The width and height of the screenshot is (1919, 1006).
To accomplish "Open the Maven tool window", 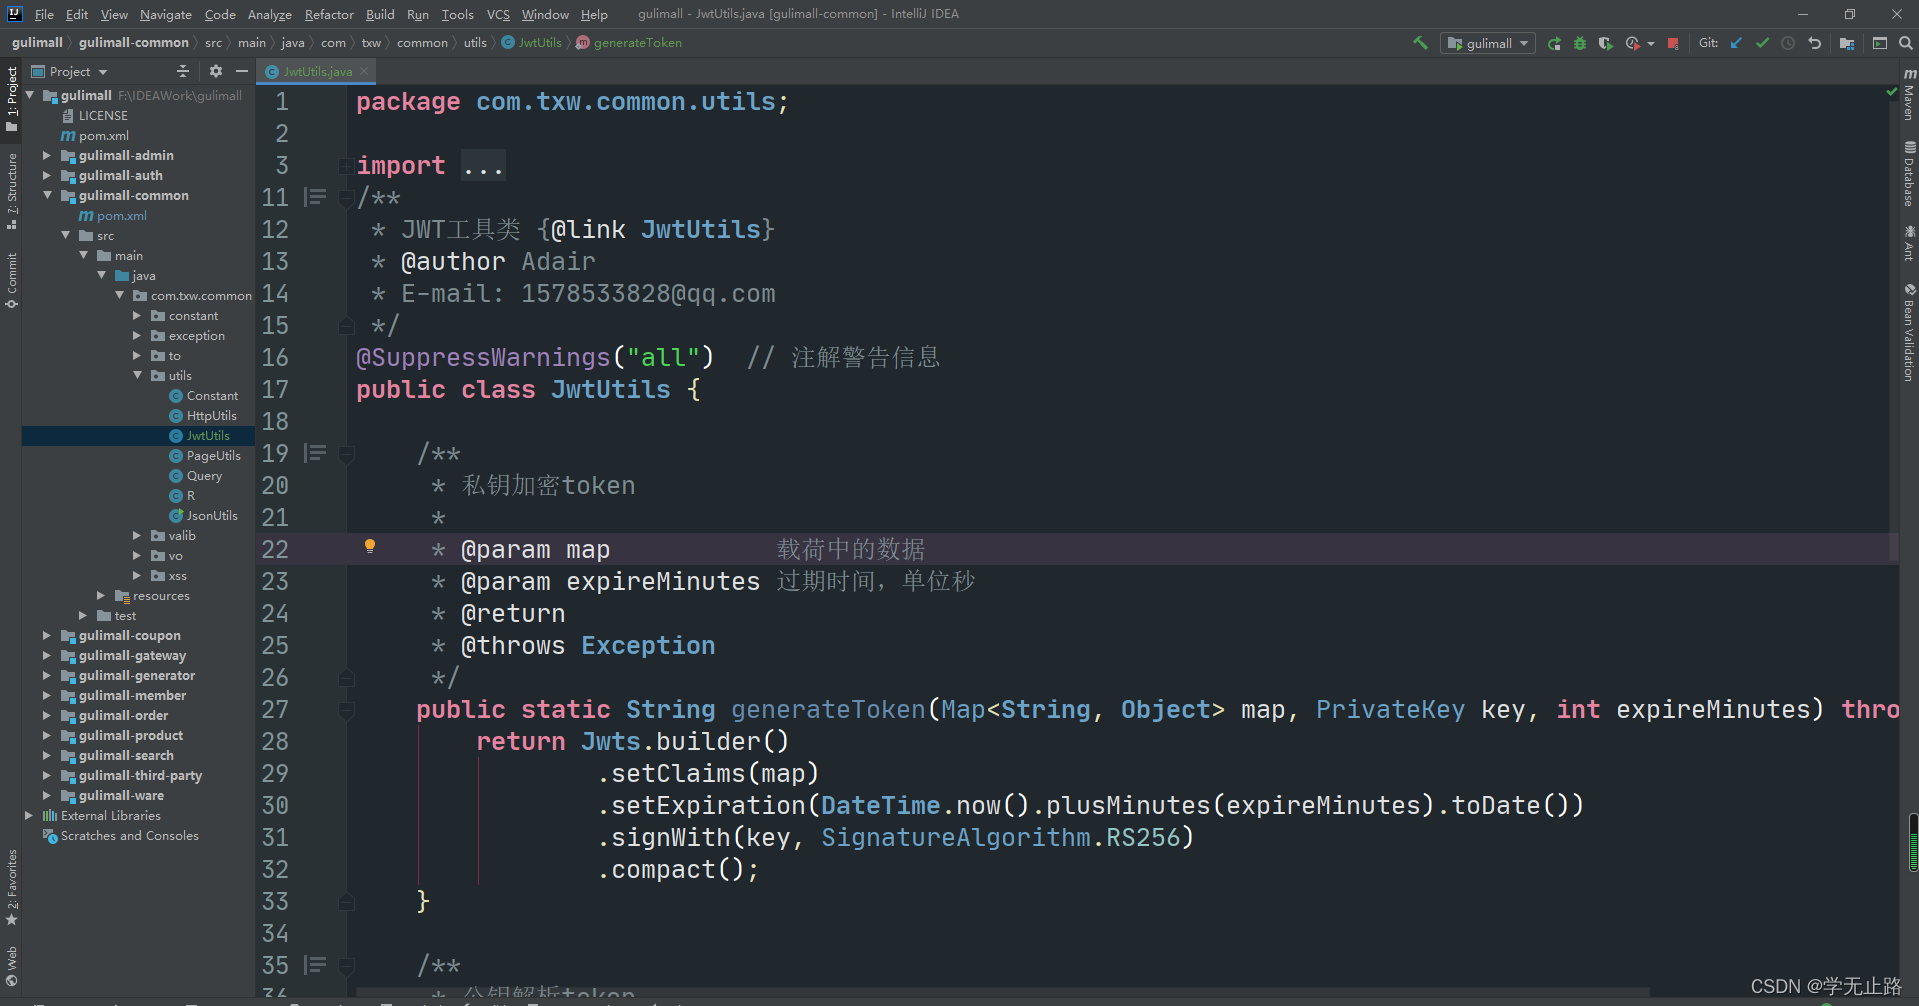I will pos(1909,96).
